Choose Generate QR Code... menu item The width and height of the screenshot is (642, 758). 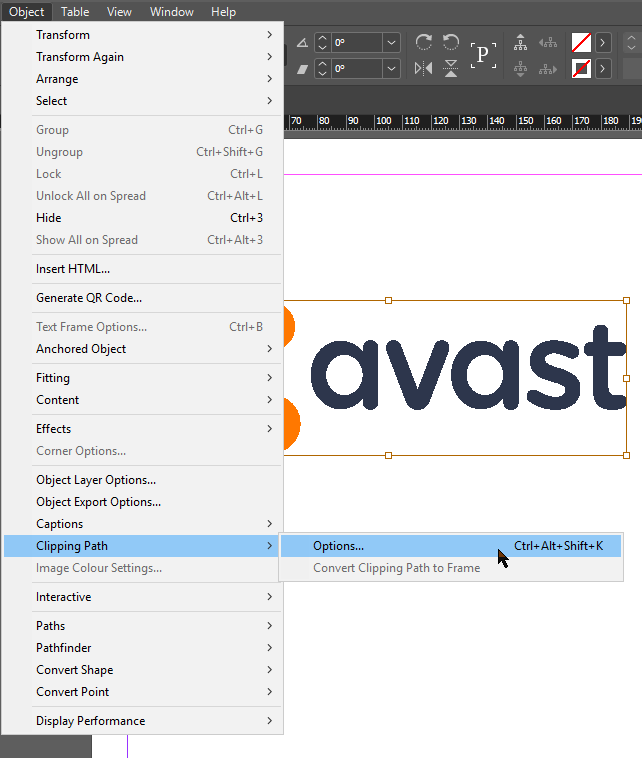[x=142, y=298]
